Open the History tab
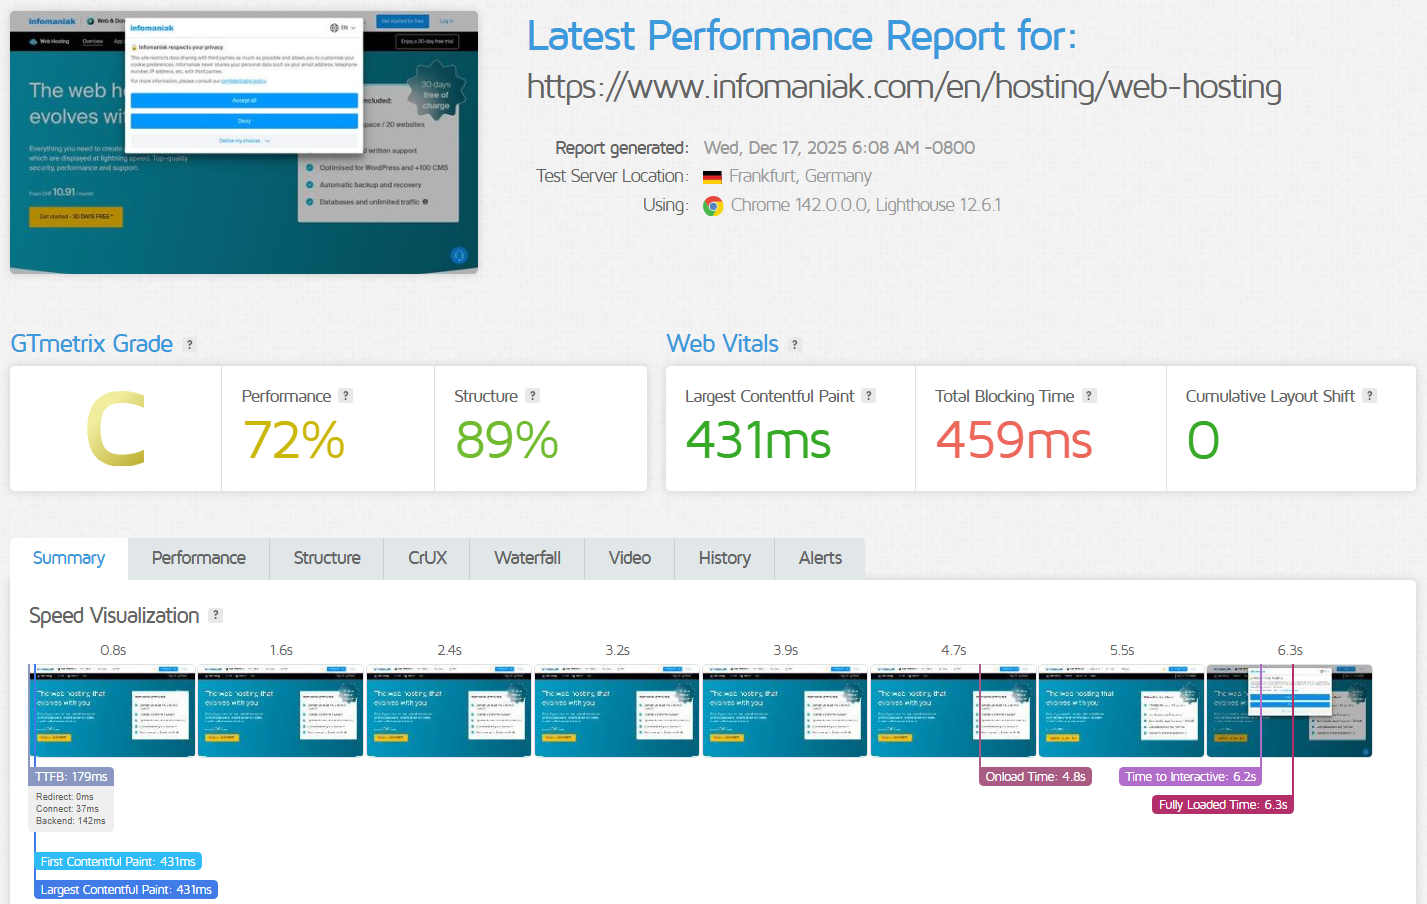1427x904 pixels. point(725,558)
